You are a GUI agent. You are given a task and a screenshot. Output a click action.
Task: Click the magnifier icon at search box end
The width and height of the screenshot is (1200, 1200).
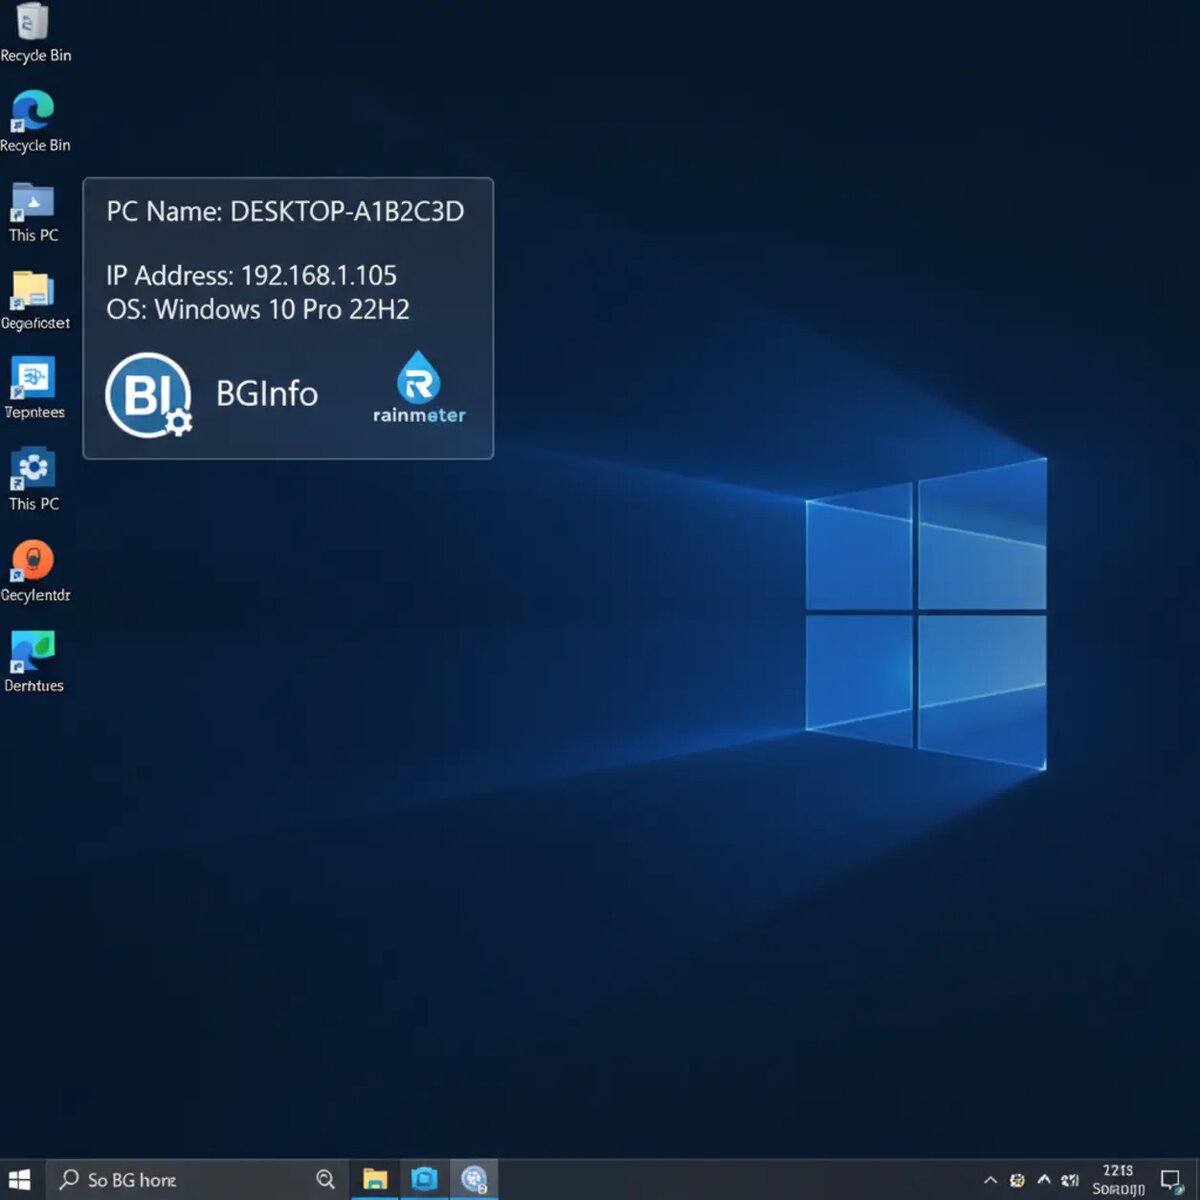coord(325,1180)
